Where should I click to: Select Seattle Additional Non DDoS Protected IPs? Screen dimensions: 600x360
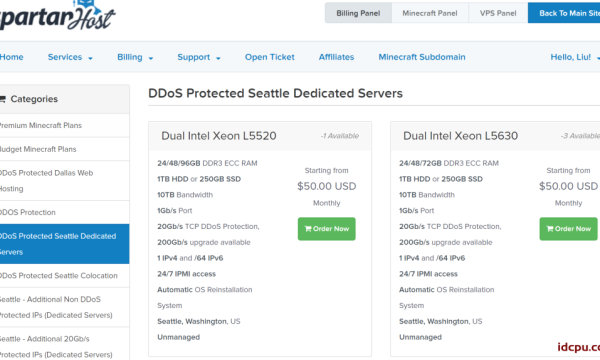pos(64,307)
